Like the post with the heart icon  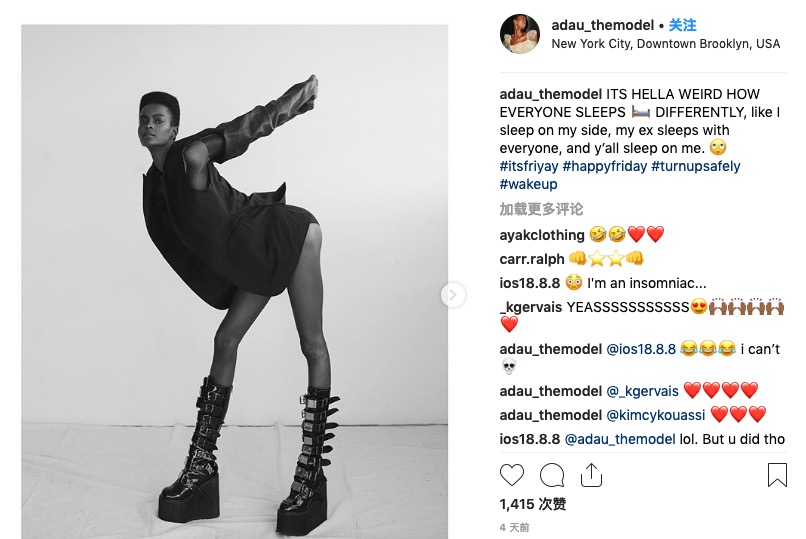511,475
